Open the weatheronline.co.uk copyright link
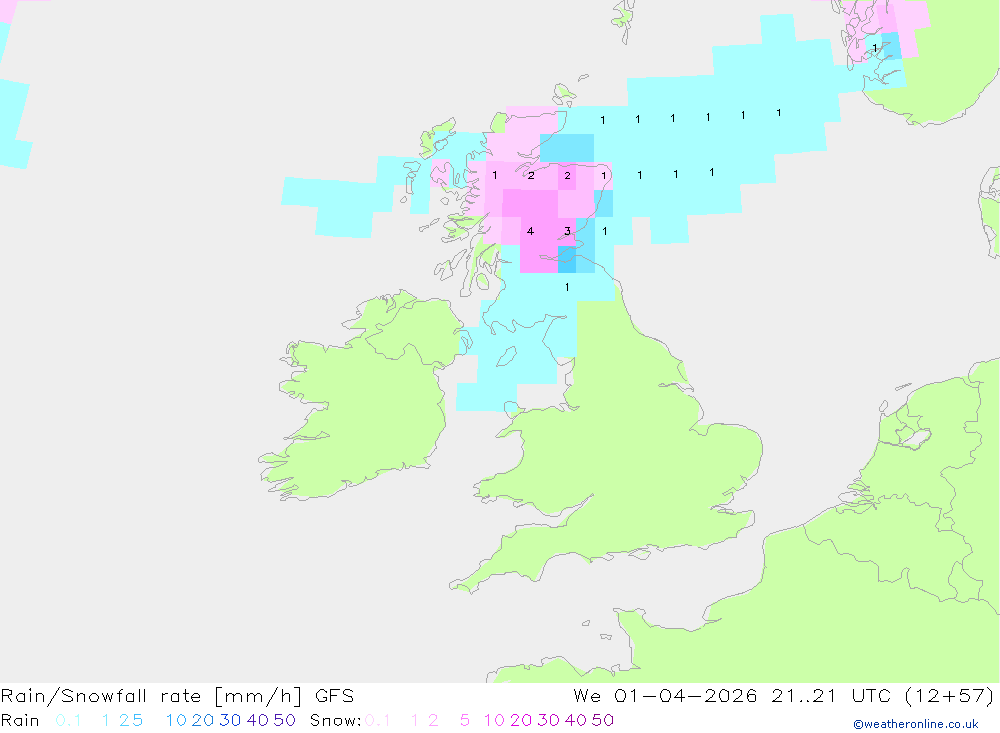This screenshot has width=1000, height=733. click(x=916, y=724)
